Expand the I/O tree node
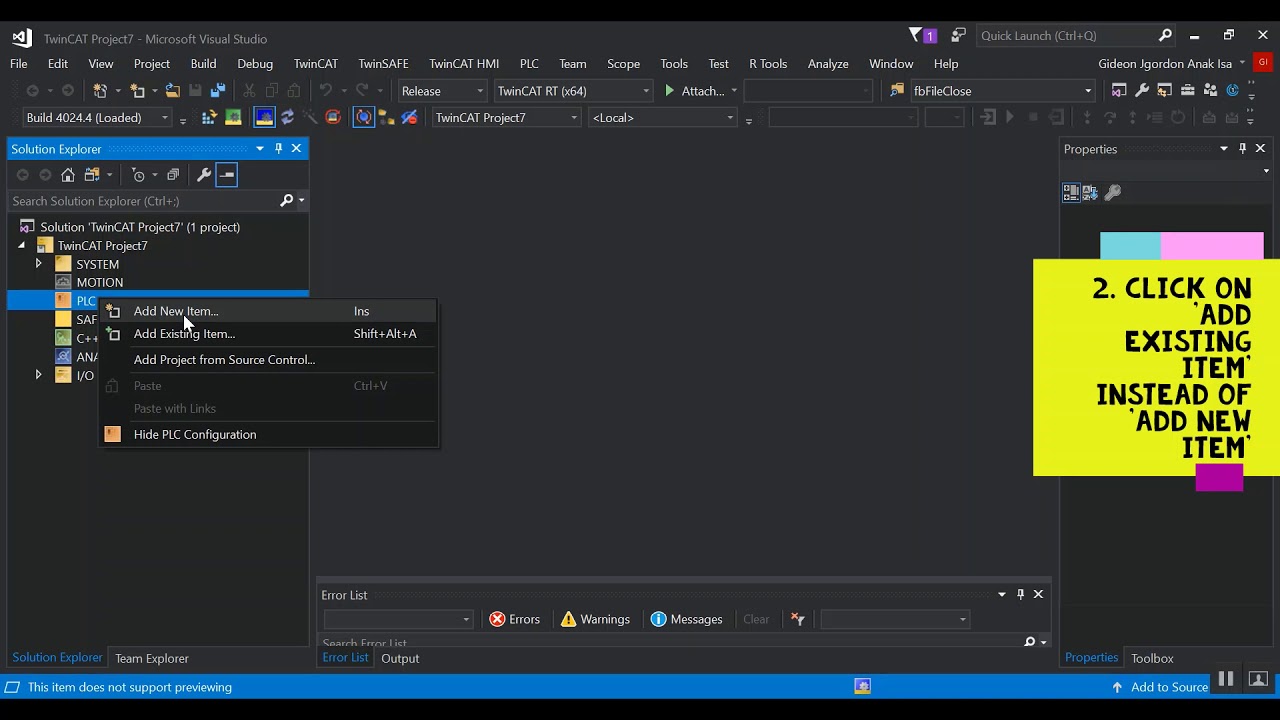The image size is (1280, 720). coord(38,375)
